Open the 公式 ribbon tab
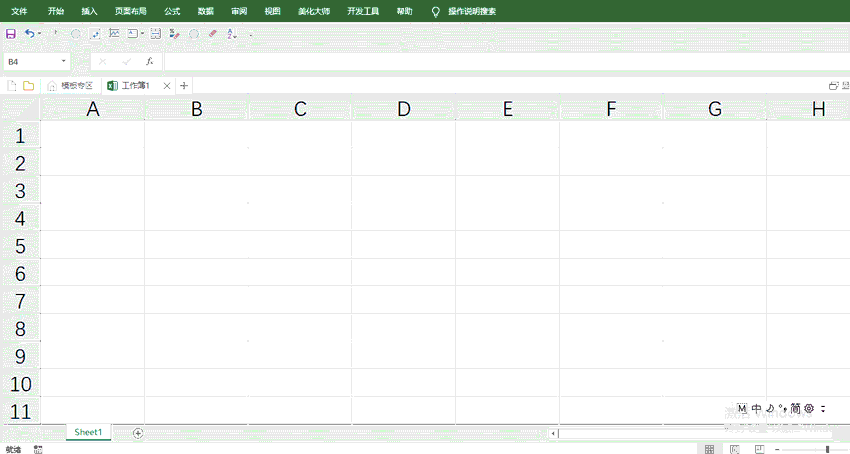Screen dimensions: 850x454 coord(172,11)
